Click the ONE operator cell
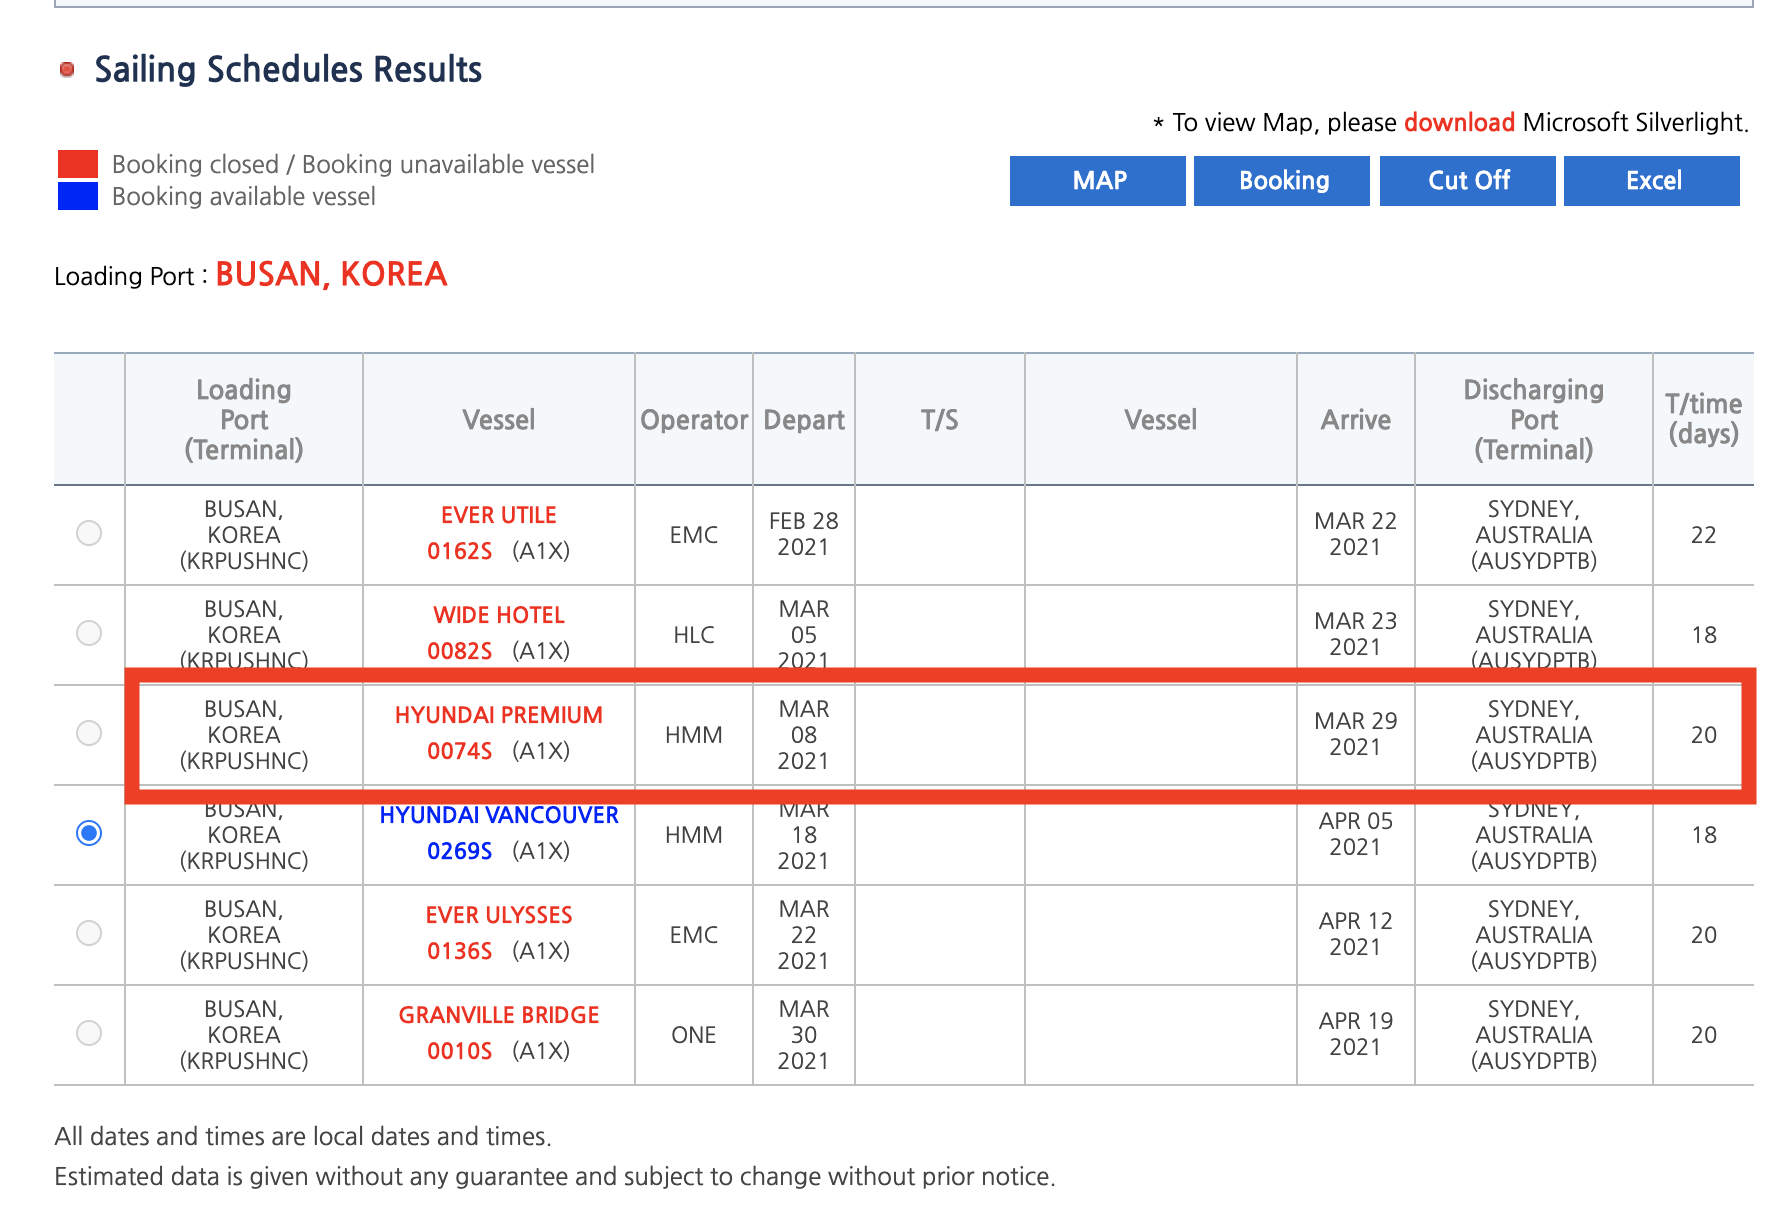Image resolution: width=1778 pixels, height=1232 pixels. coord(694,1035)
